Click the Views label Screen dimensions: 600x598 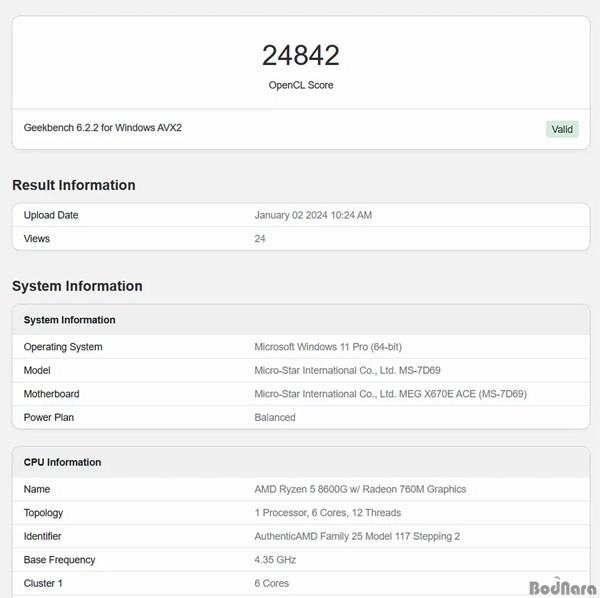37,239
